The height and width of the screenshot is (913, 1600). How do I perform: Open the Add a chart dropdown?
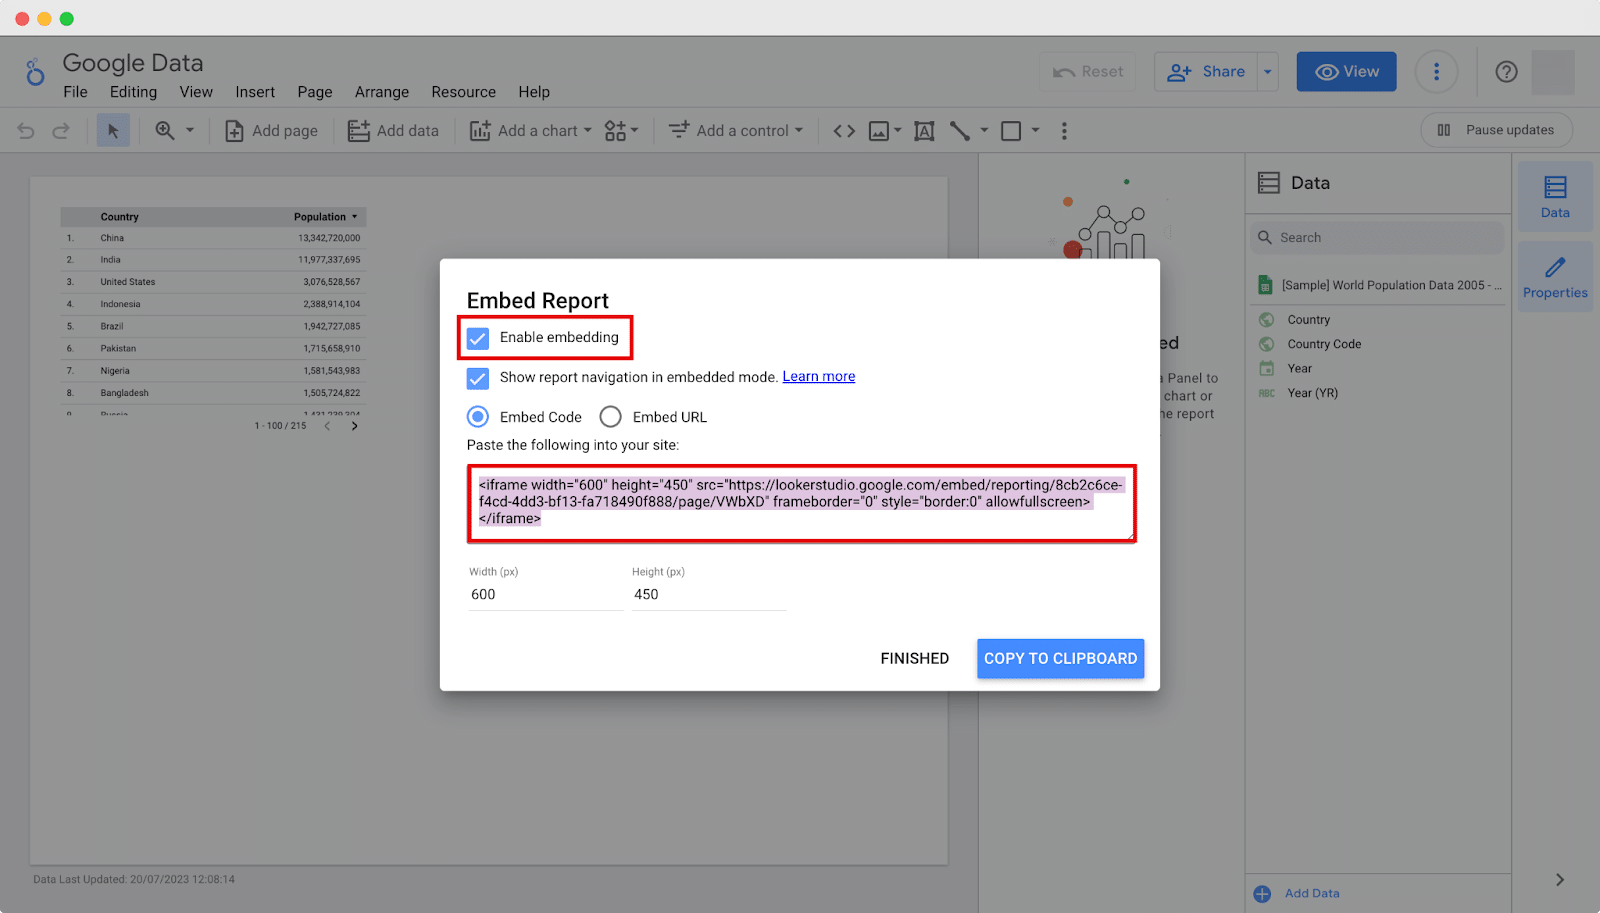coord(531,131)
